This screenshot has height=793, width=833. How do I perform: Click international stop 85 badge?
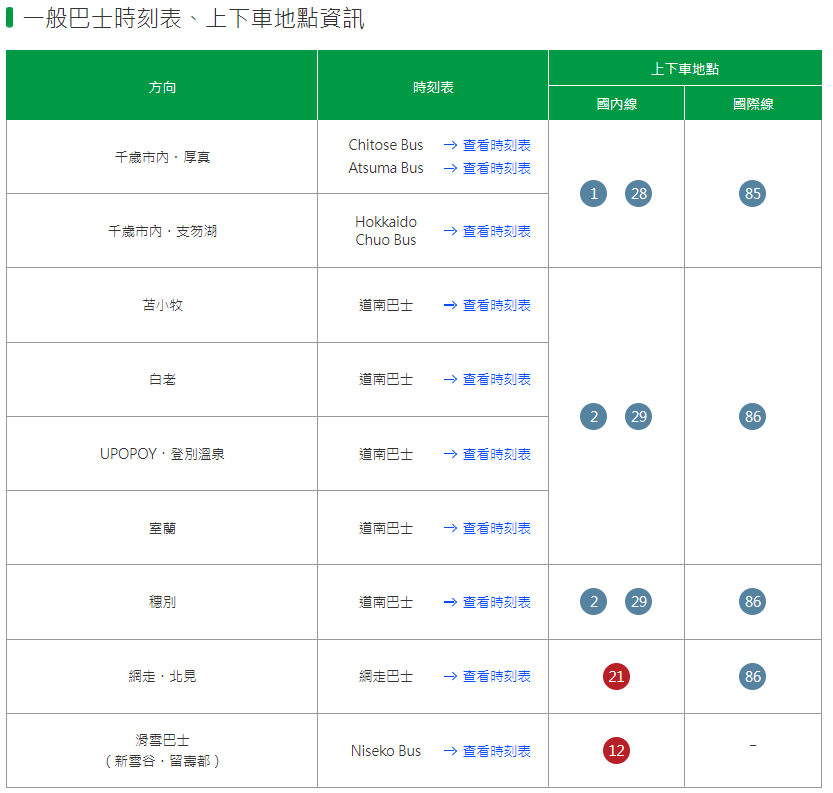tap(752, 194)
